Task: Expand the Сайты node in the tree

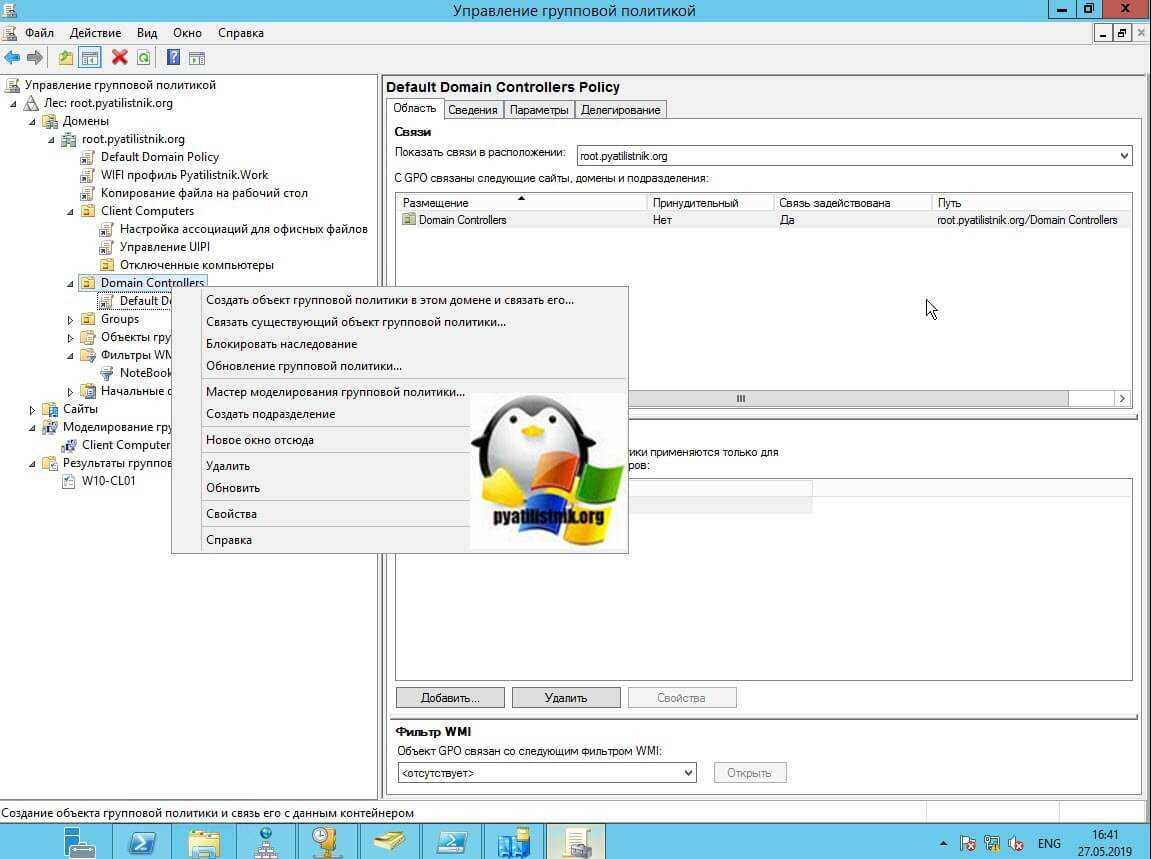Action: (32, 409)
